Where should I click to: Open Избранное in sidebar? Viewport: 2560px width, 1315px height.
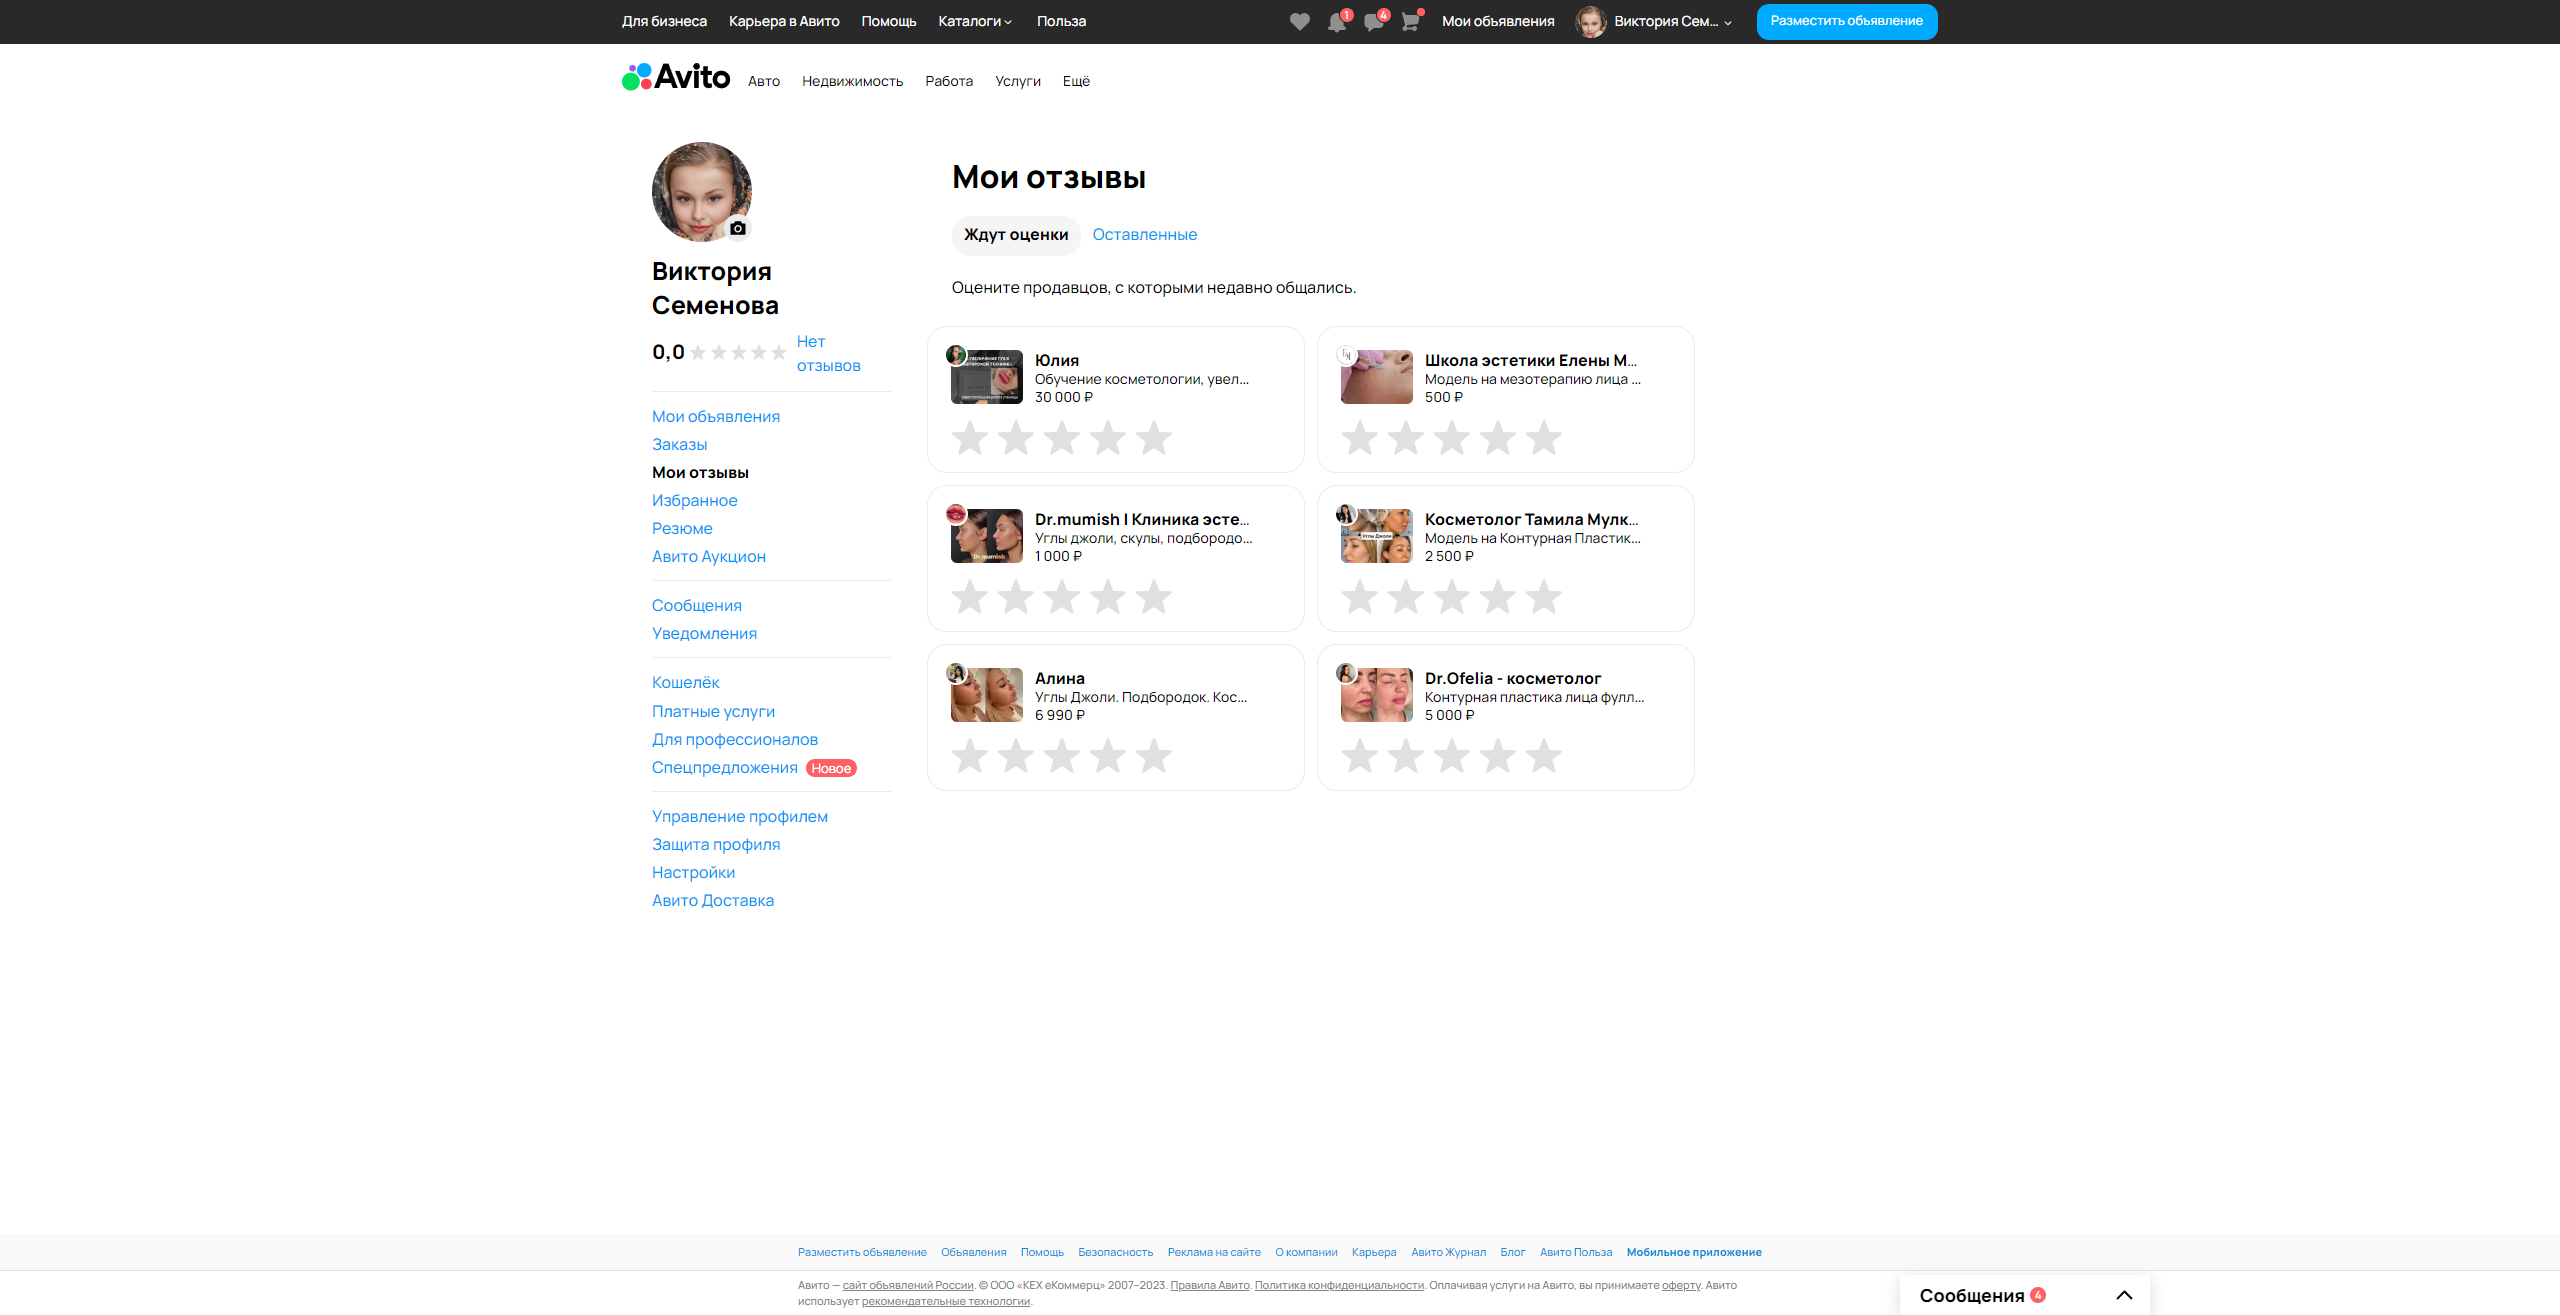(695, 500)
